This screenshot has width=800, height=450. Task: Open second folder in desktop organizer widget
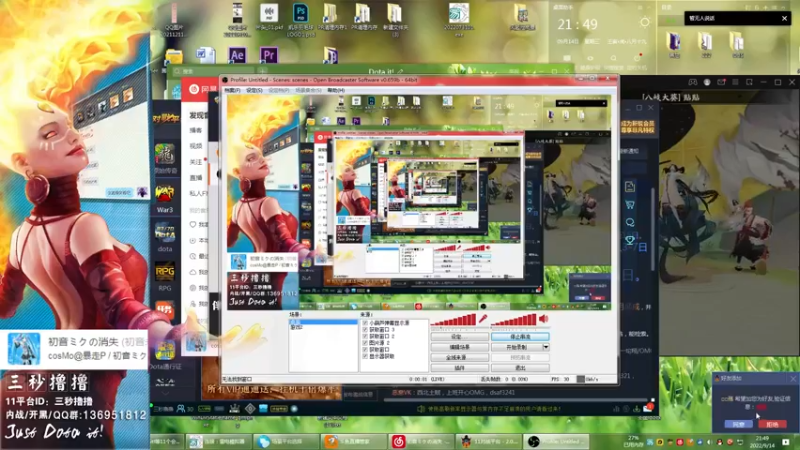(706, 44)
